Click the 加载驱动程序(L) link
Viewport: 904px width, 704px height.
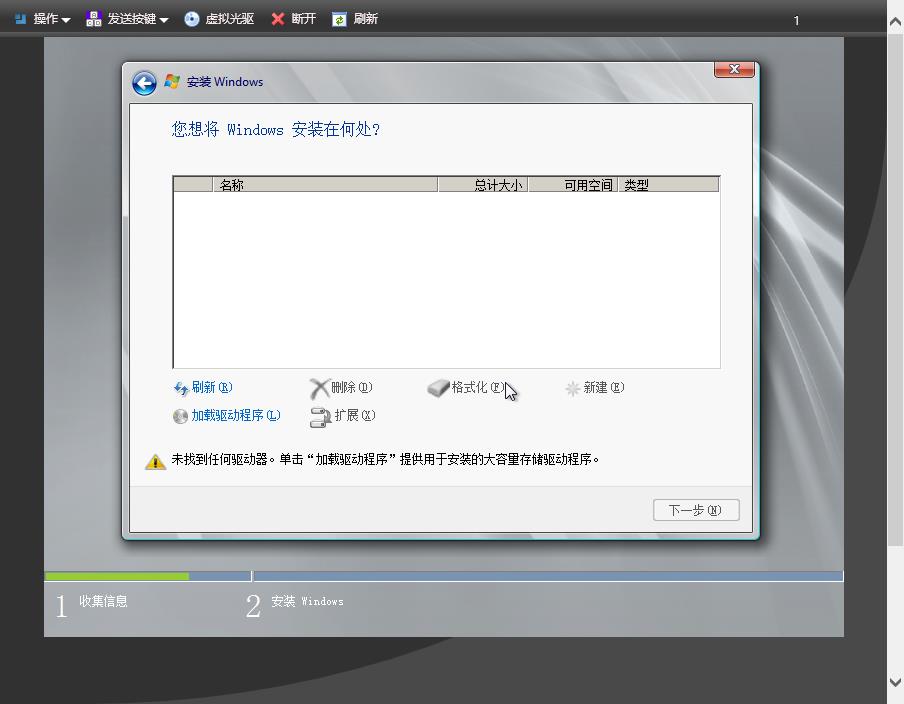[x=227, y=416]
